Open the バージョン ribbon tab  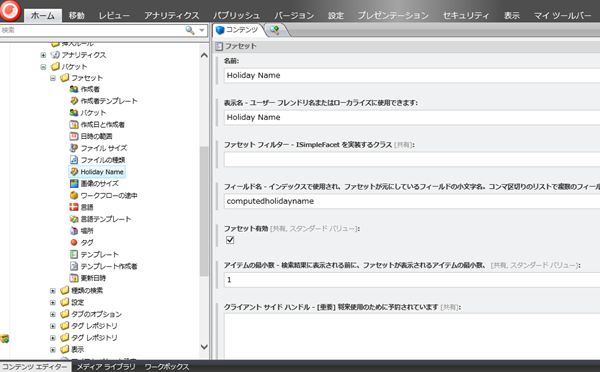294,15
